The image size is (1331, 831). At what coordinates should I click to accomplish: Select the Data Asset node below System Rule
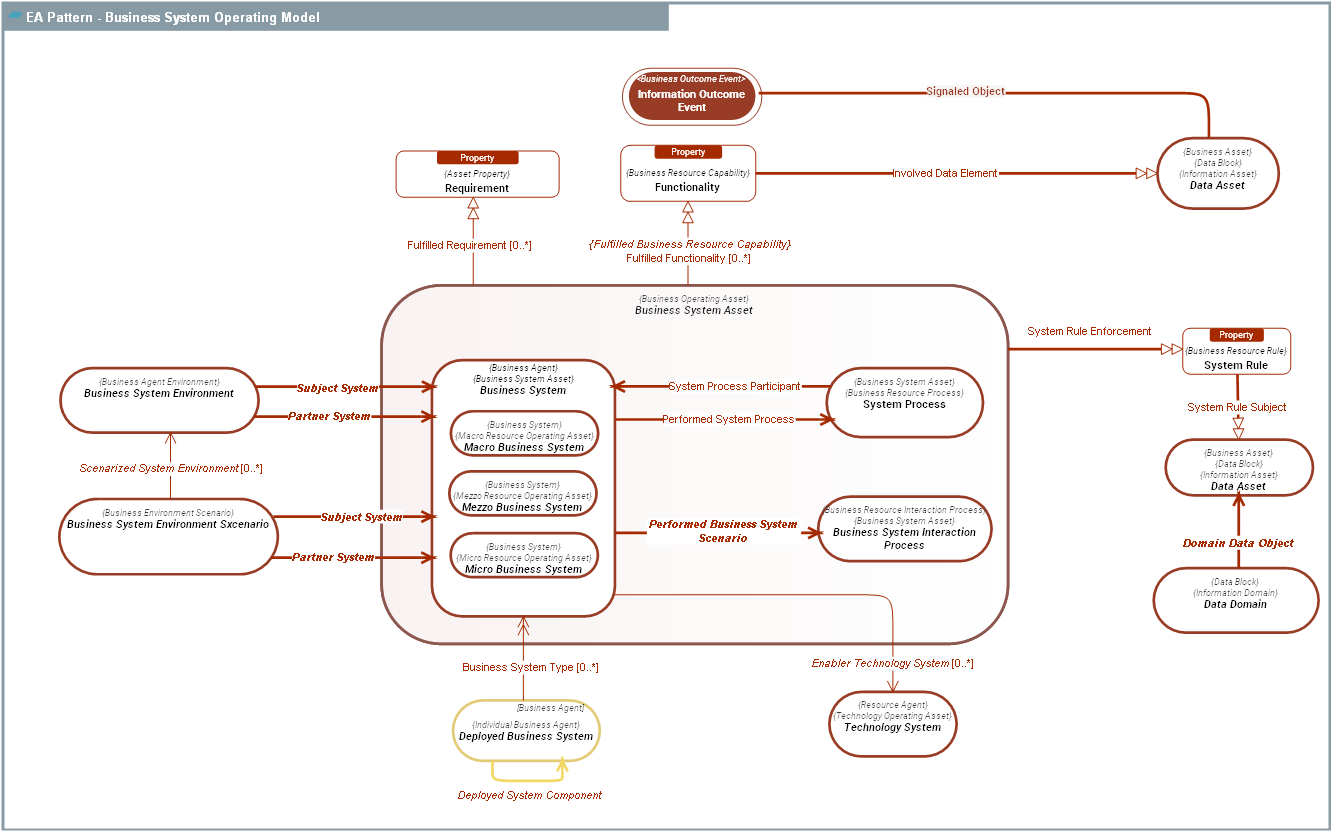click(x=1238, y=467)
